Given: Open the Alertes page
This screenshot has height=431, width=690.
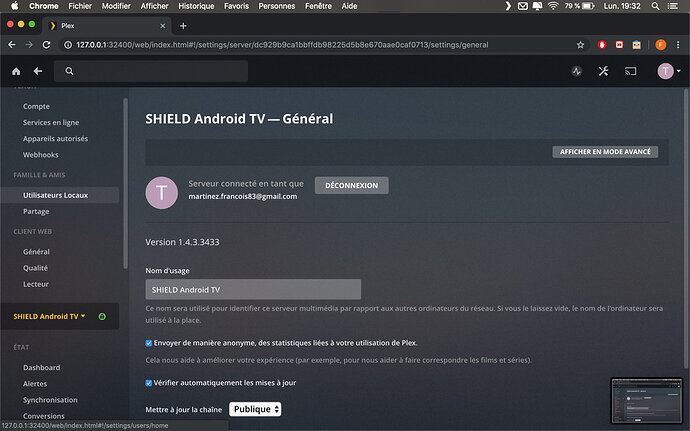Looking at the screenshot, I should (x=35, y=384).
